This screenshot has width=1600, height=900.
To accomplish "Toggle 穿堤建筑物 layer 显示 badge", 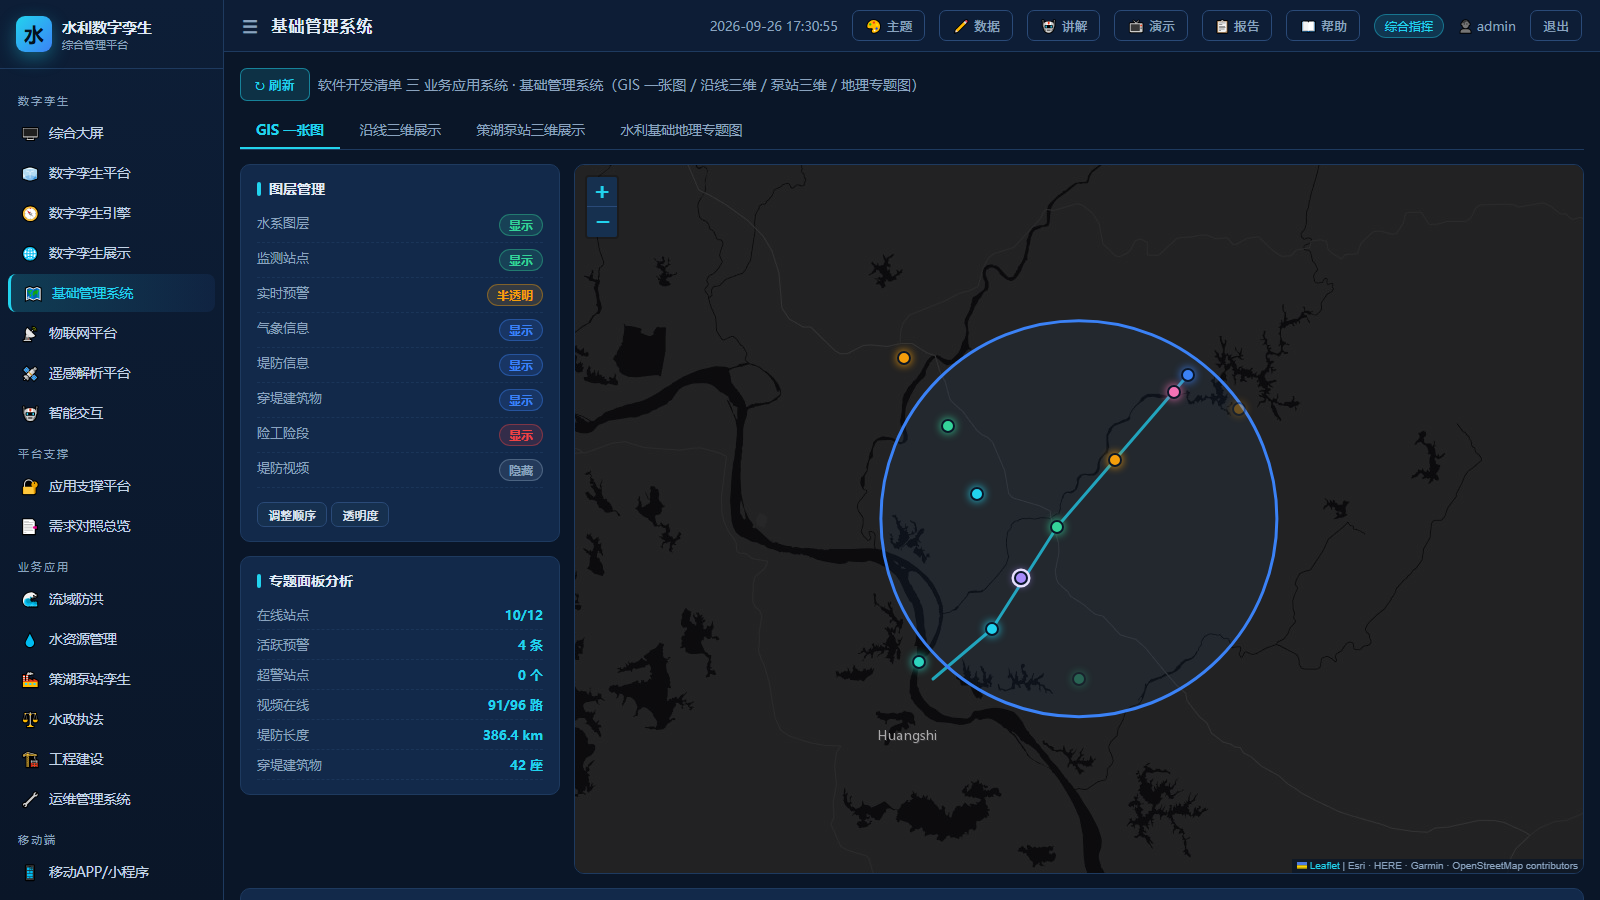I will 521,400.
